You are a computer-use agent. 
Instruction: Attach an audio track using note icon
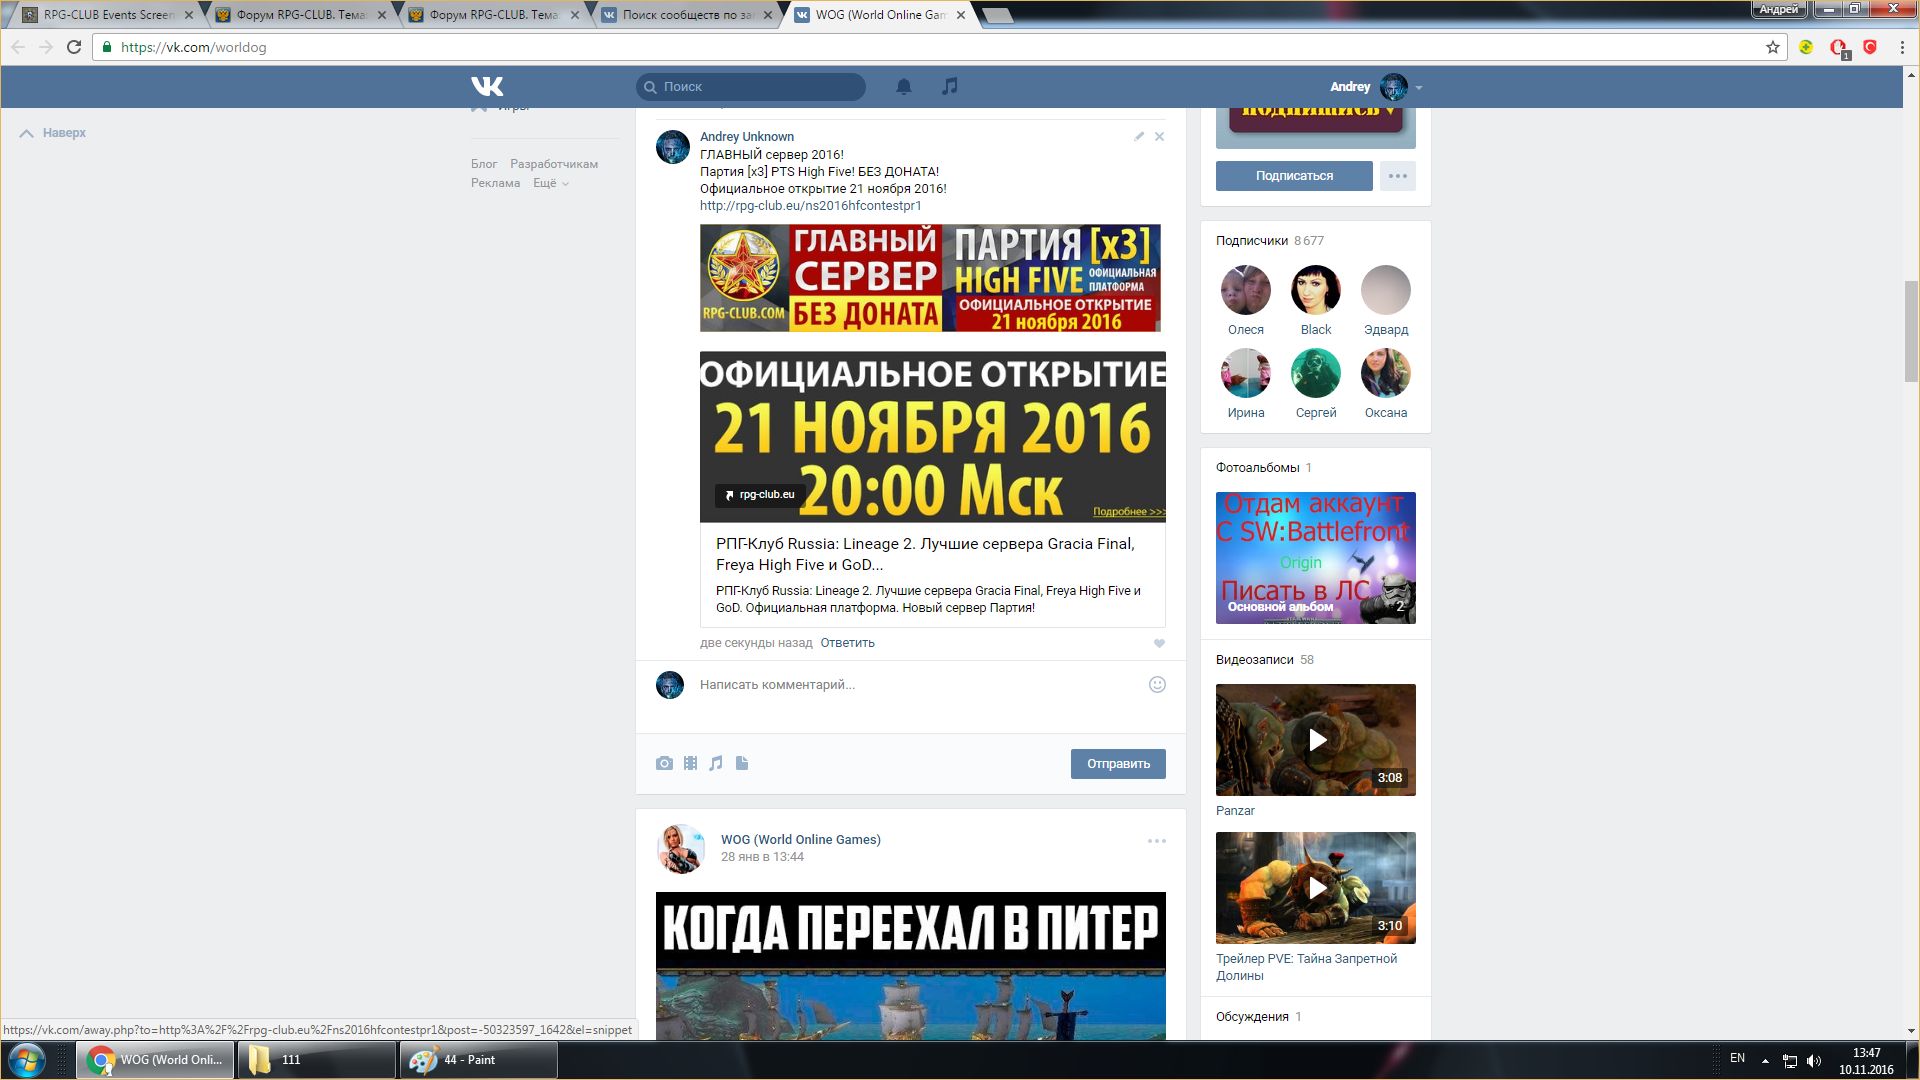click(x=716, y=764)
